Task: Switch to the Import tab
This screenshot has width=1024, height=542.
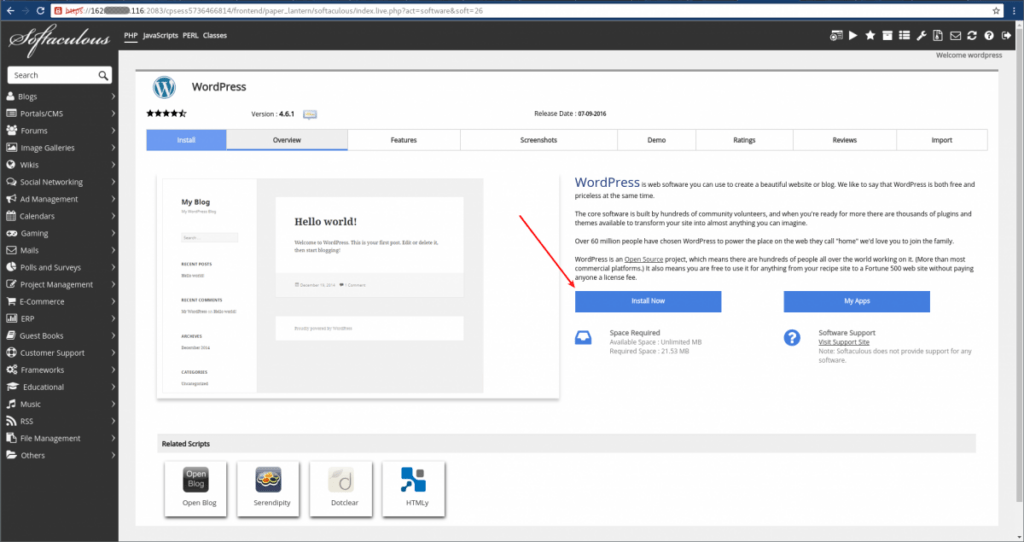Action: (942, 140)
